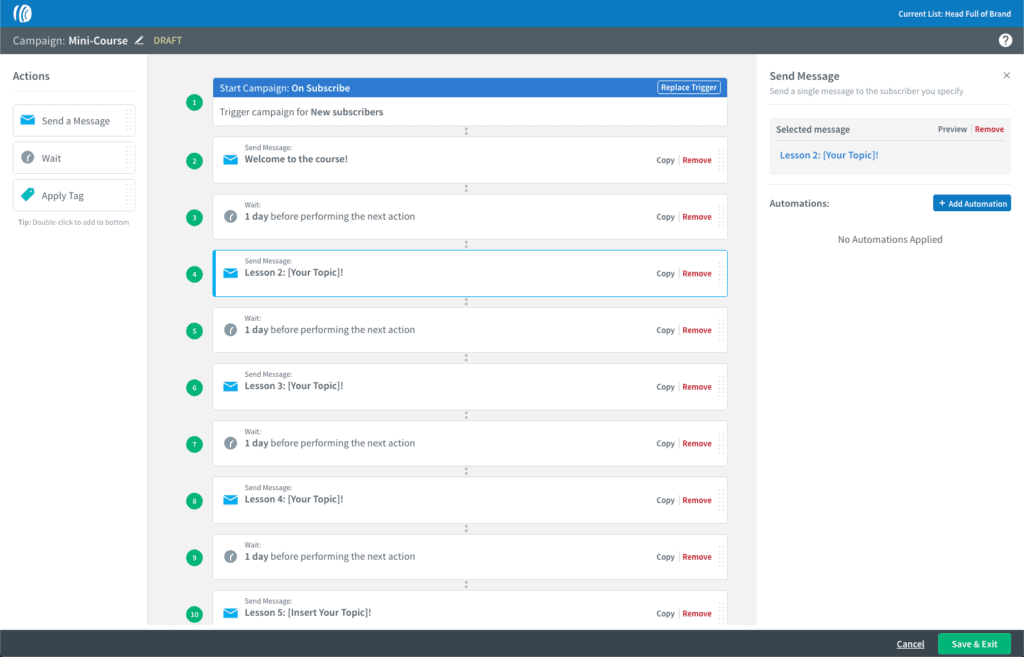Click the drag handle on Lesson 3 row
The width and height of the screenshot is (1024, 657).
point(721,387)
